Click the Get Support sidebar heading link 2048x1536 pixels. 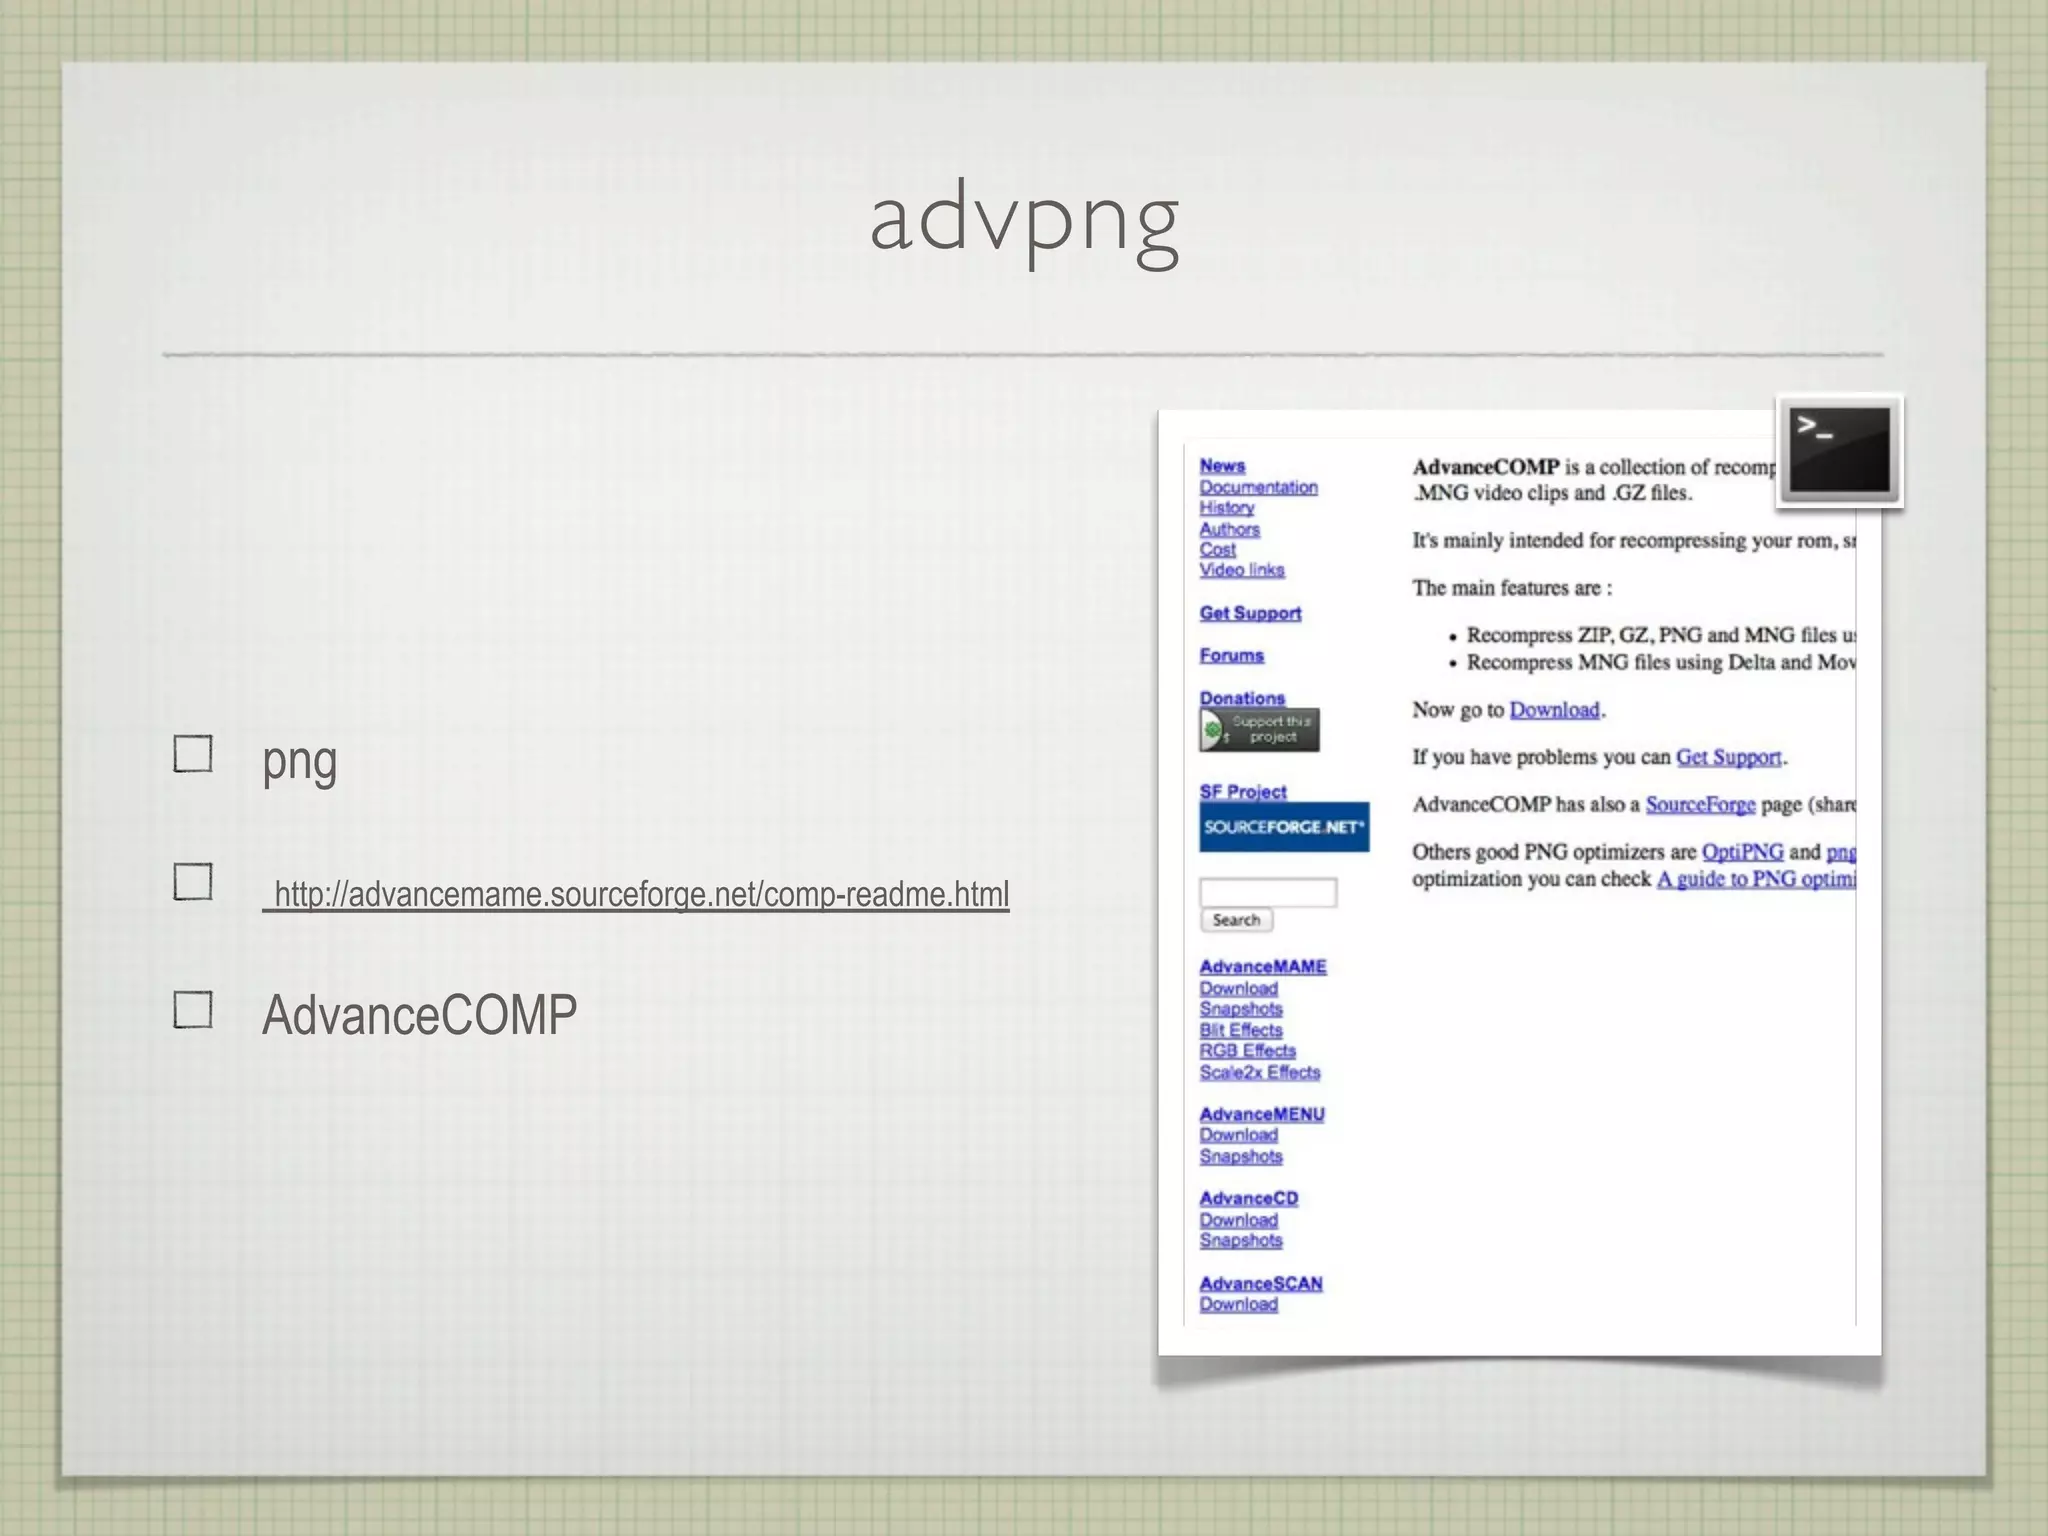(1250, 613)
